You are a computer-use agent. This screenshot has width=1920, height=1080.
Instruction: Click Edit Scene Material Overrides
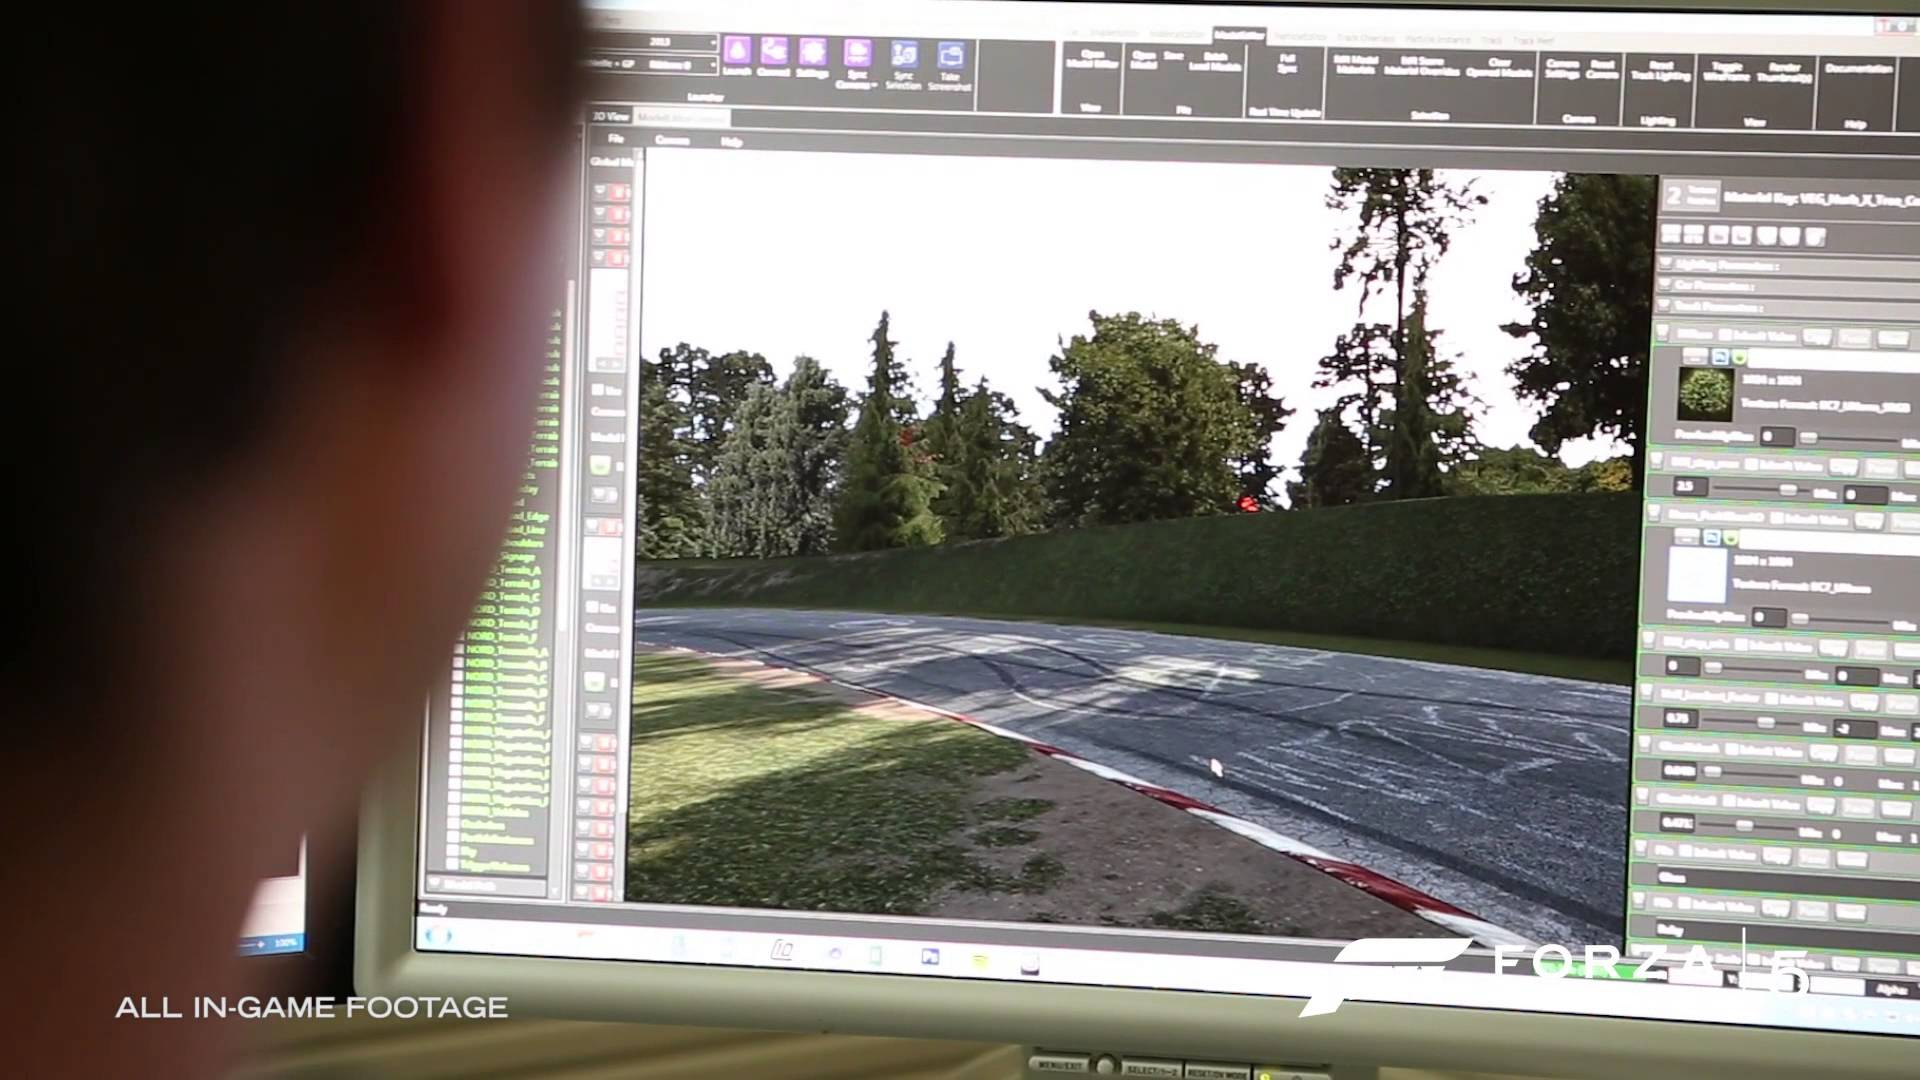click(1422, 66)
